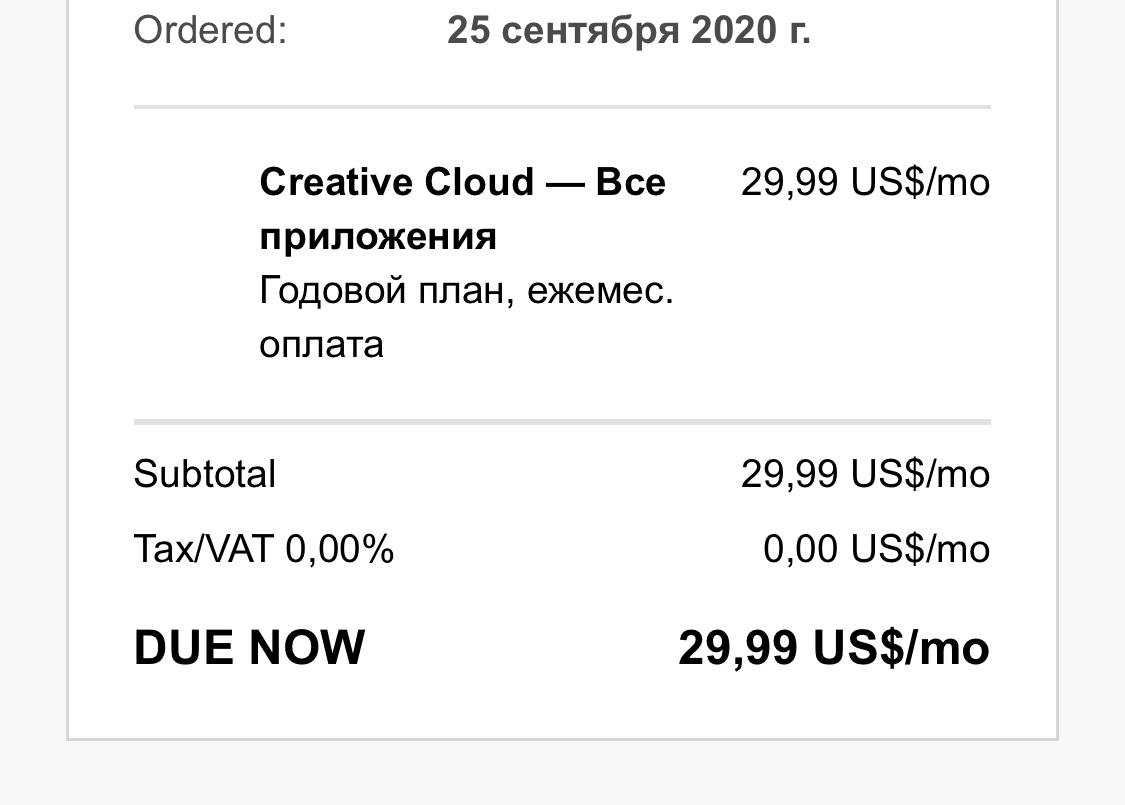The width and height of the screenshot is (1125, 805).
Task: Click the DUE NOW heading
Action: click(x=250, y=647)
